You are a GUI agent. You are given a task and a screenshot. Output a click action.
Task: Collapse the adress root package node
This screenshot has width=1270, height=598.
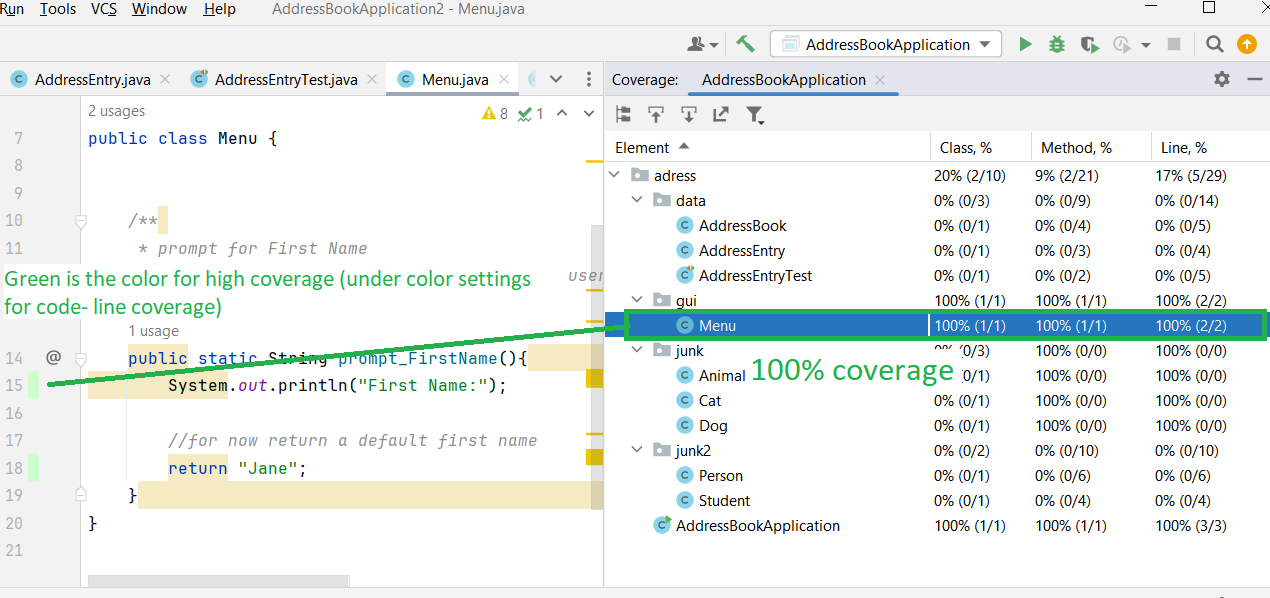coord(615,175)
